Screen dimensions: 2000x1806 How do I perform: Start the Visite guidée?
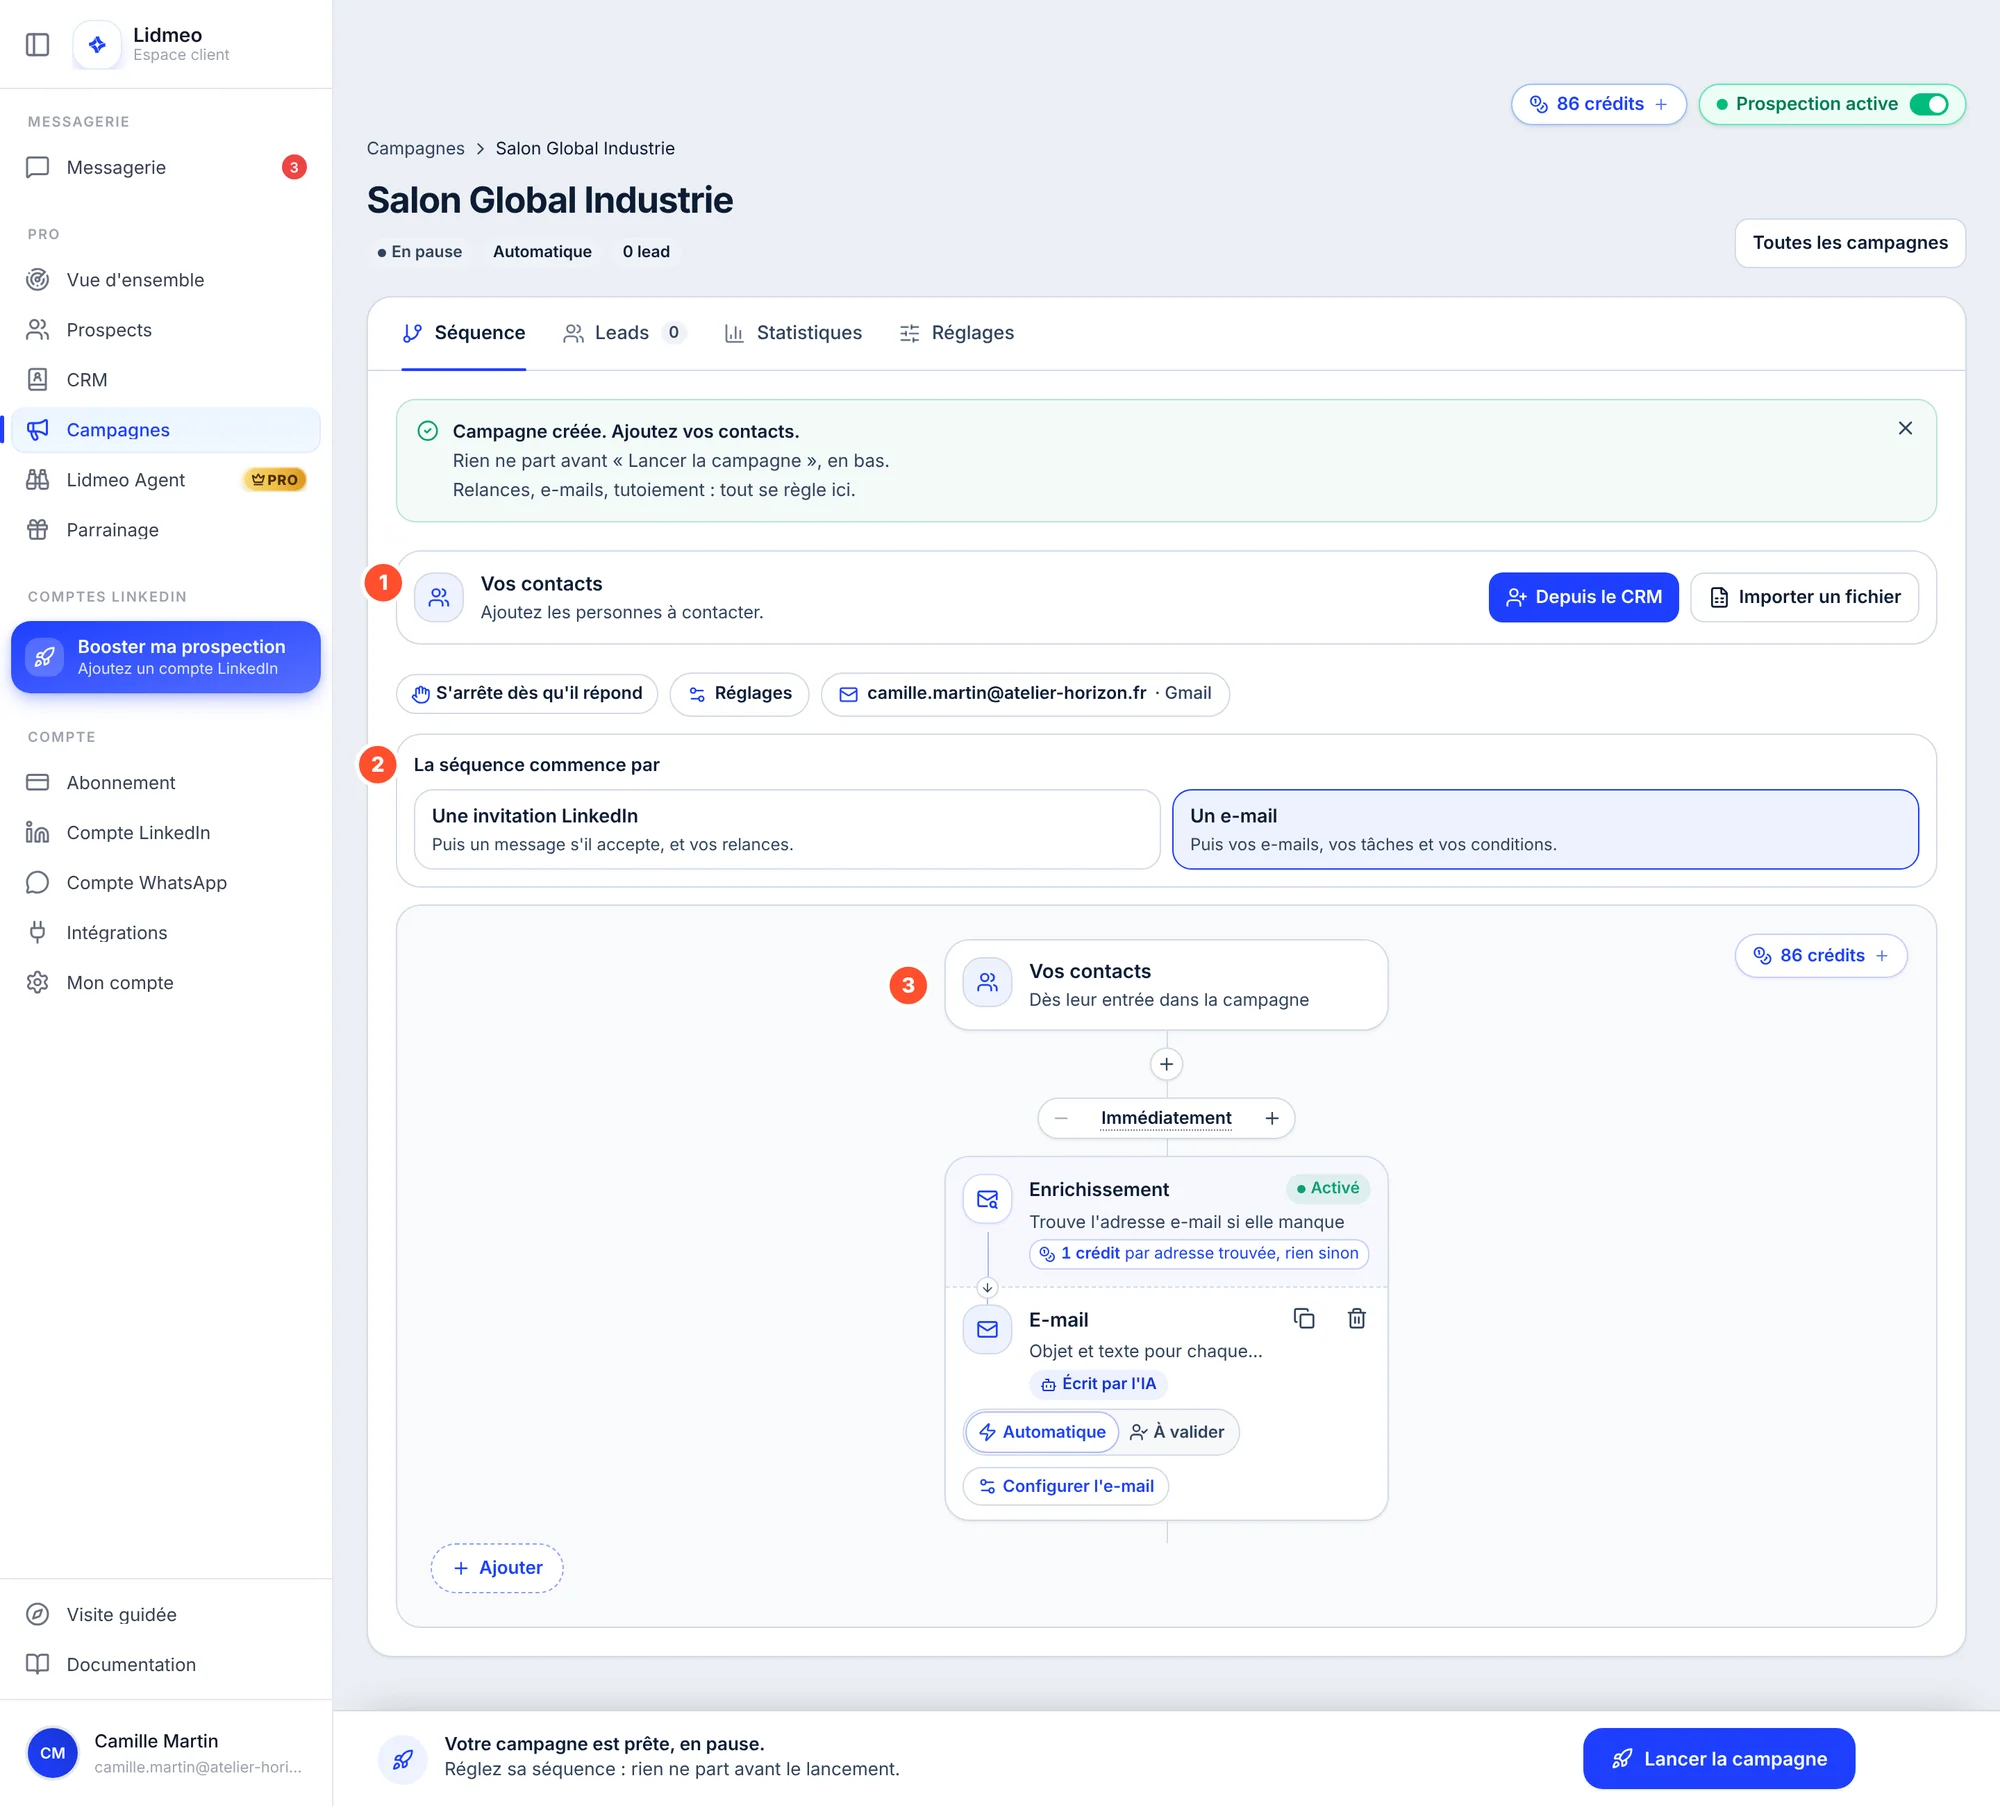tap(166, 1615)
